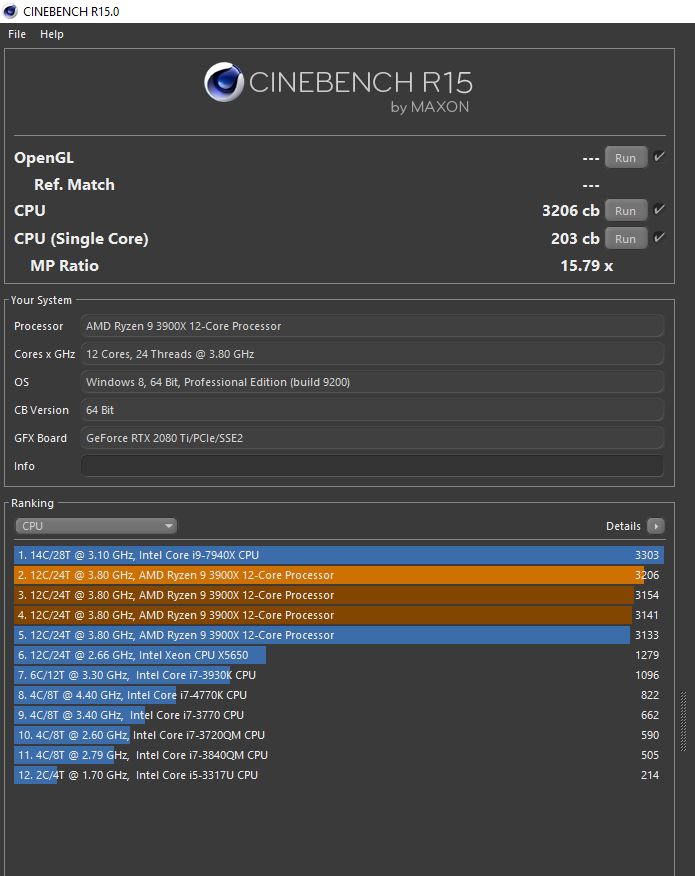695x876 pixels.
Task: Select ranking entry Intel Core i7-4770K CPU
Action: click(339, 695)
